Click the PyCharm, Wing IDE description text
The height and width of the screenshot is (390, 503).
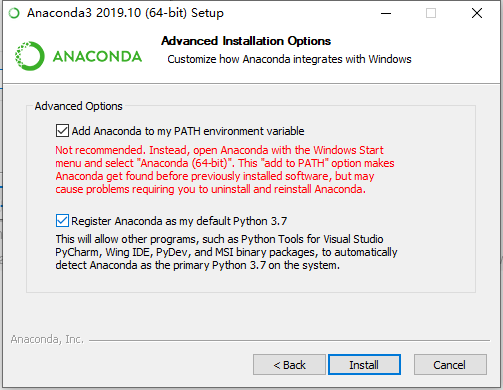click(226, 252)
